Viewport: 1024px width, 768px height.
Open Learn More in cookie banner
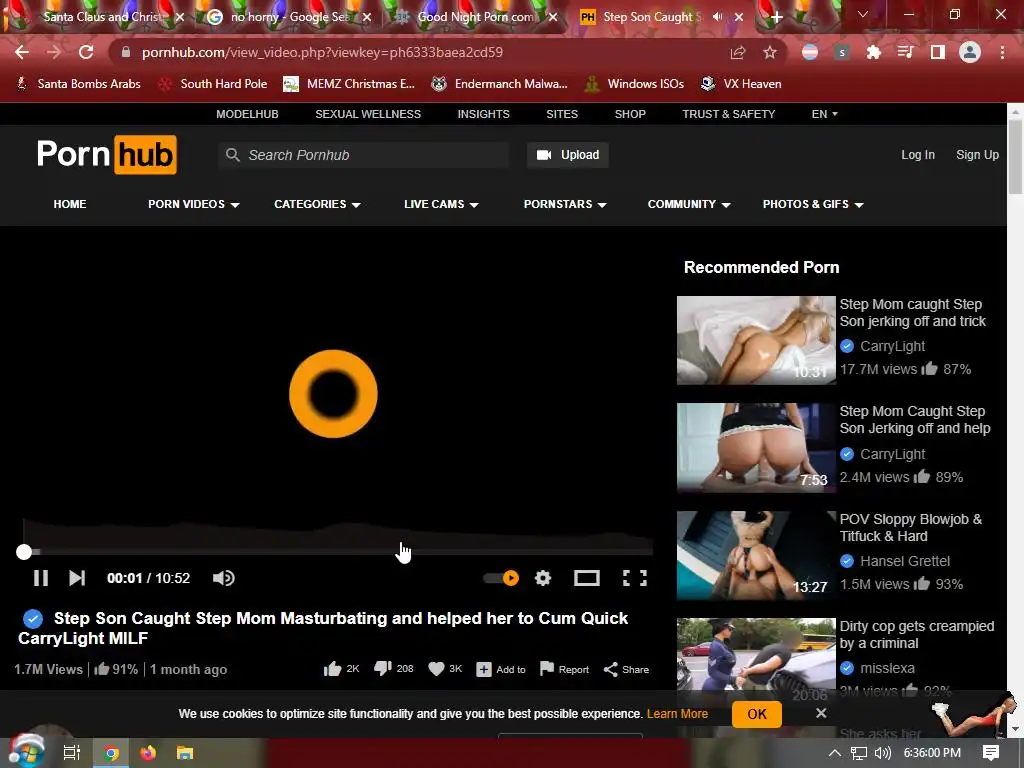pos(677,714)
